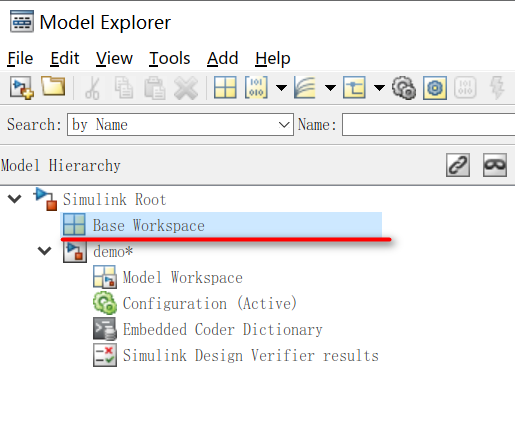Screen dimensions: 515x424
Task: Collapse the Simulink Root tree node
Action: pos(15,199)
